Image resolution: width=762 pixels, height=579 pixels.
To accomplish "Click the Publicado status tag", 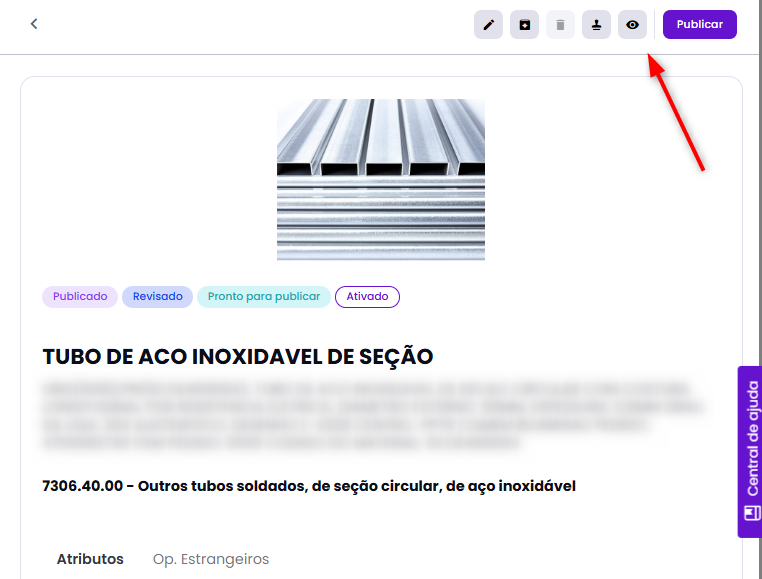I will point(80,297).
